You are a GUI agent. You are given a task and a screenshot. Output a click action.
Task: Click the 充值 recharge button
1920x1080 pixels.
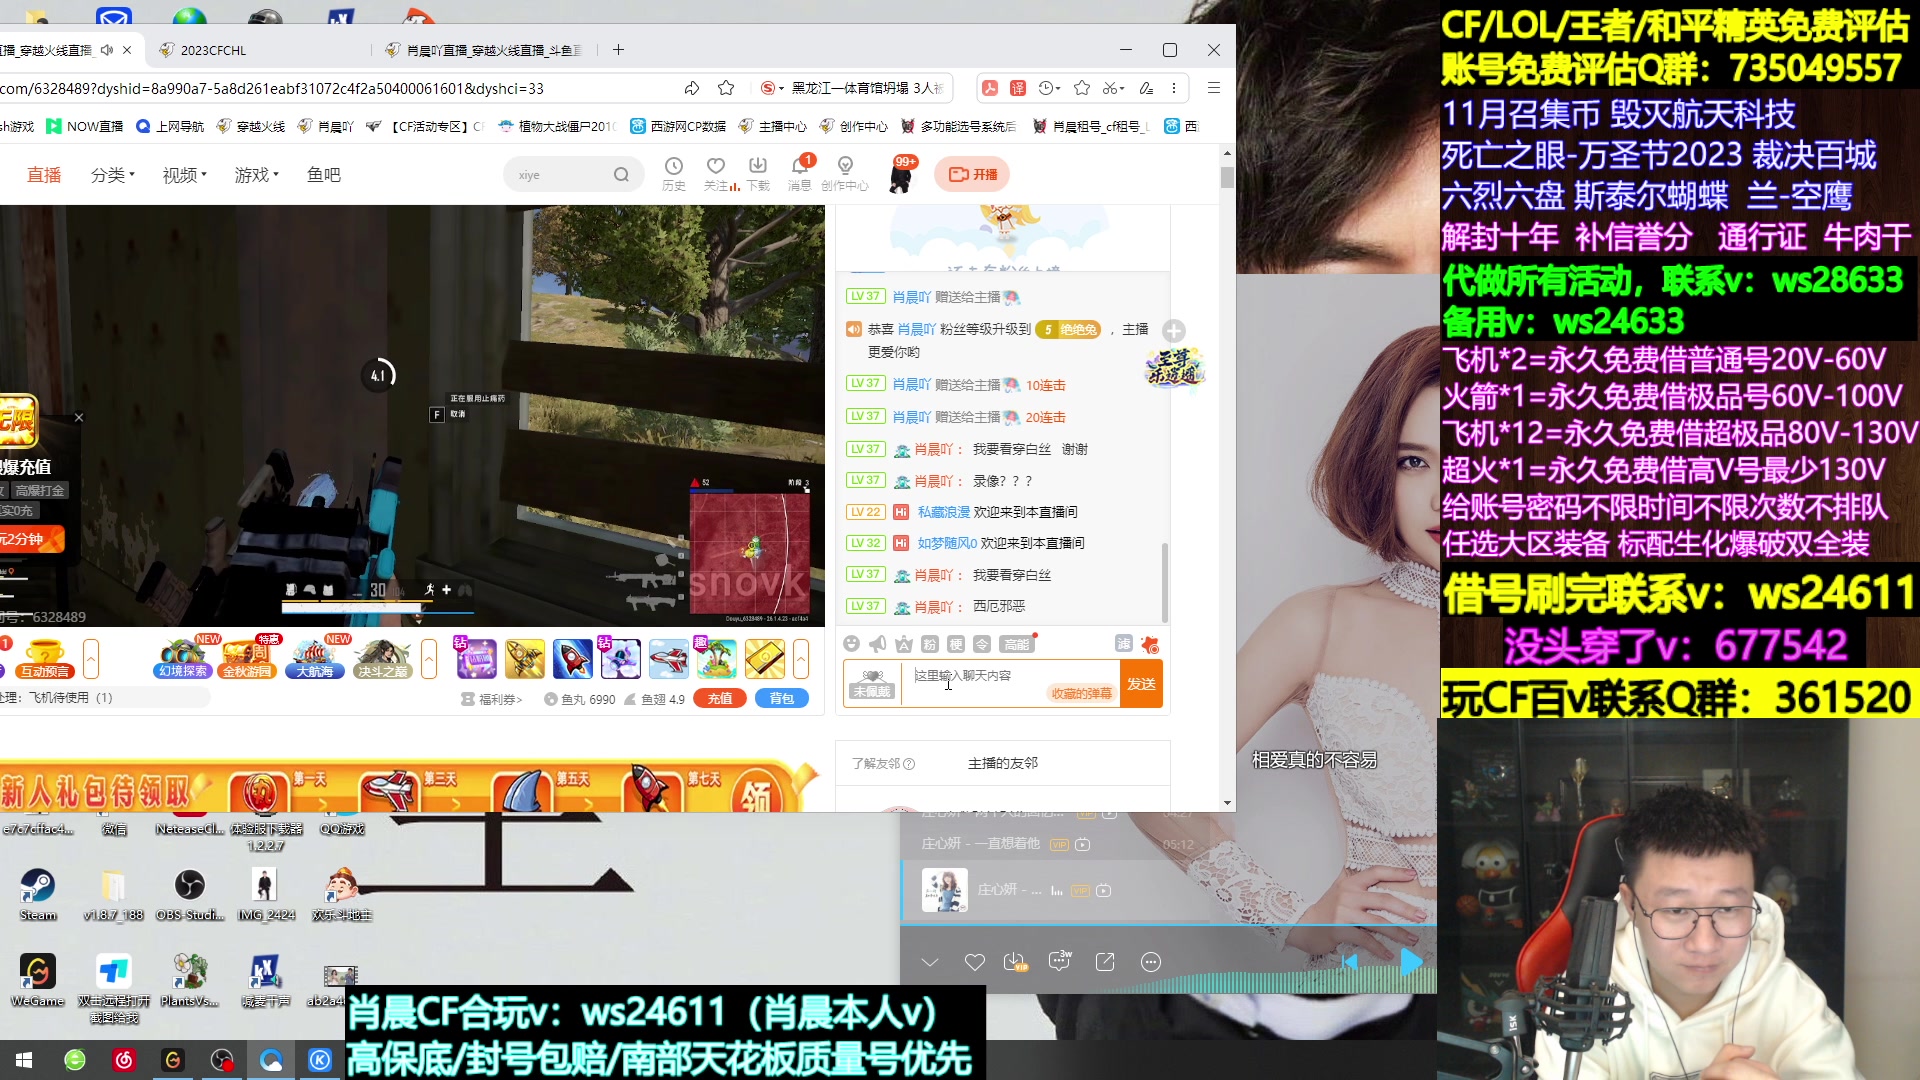[720, 699]
